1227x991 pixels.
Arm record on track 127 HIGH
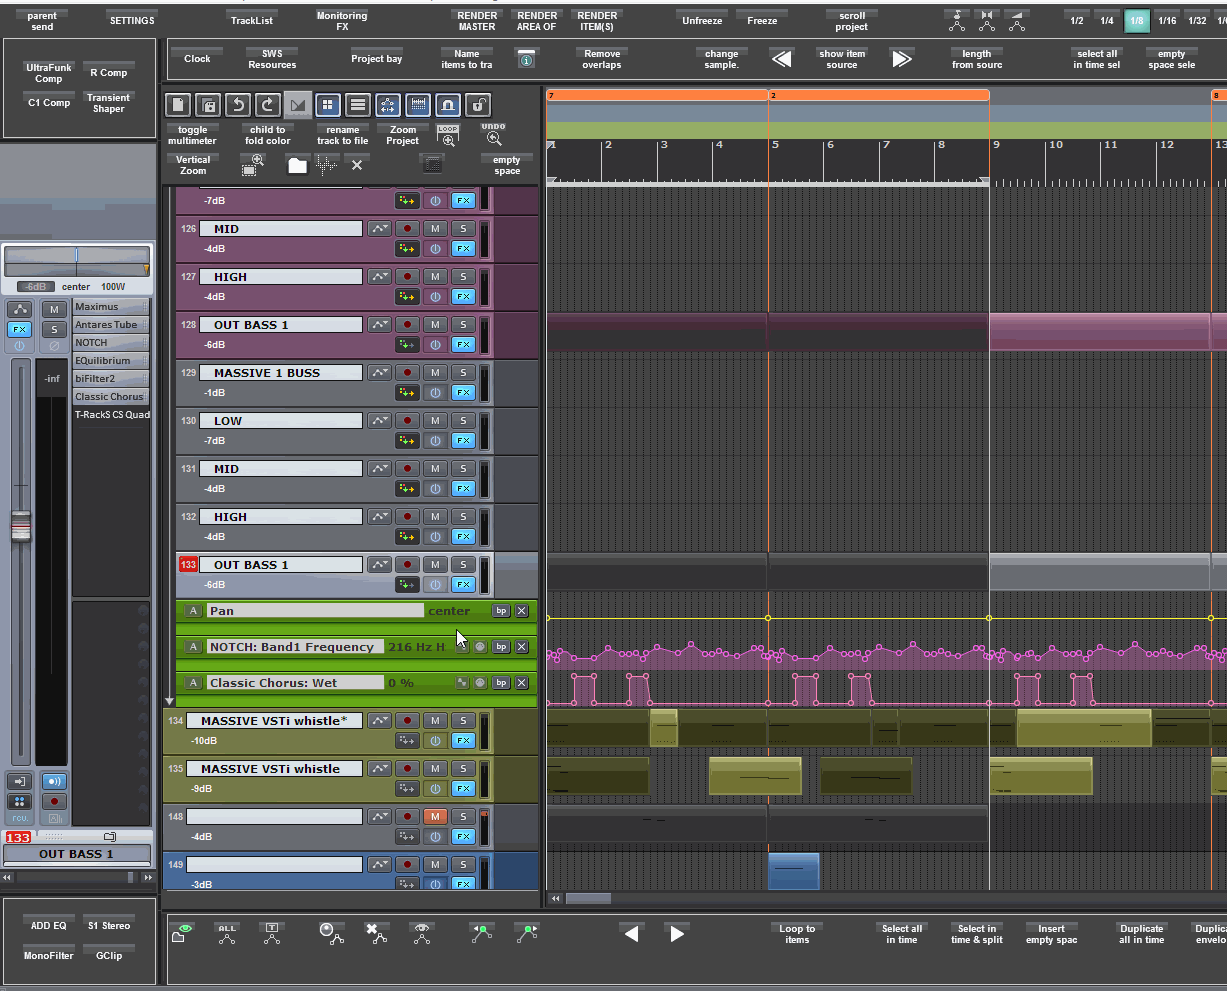coord(407,276)
